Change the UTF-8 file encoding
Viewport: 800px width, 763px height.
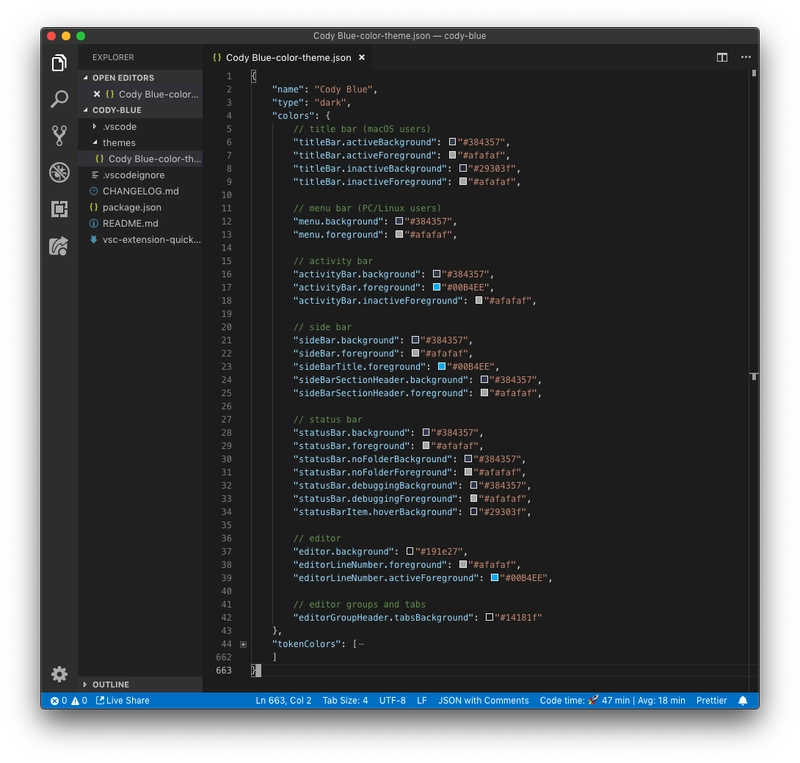pyautogui.click(x=392, y=701)
